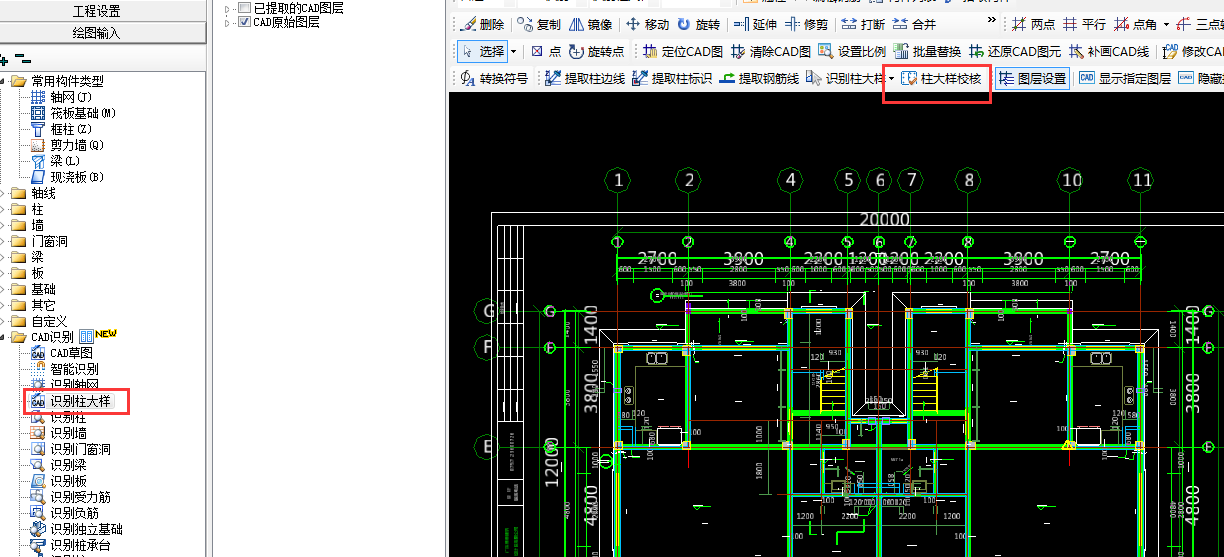Click the 两点 auxiliary axis tool

click(x=1033, y=24)
